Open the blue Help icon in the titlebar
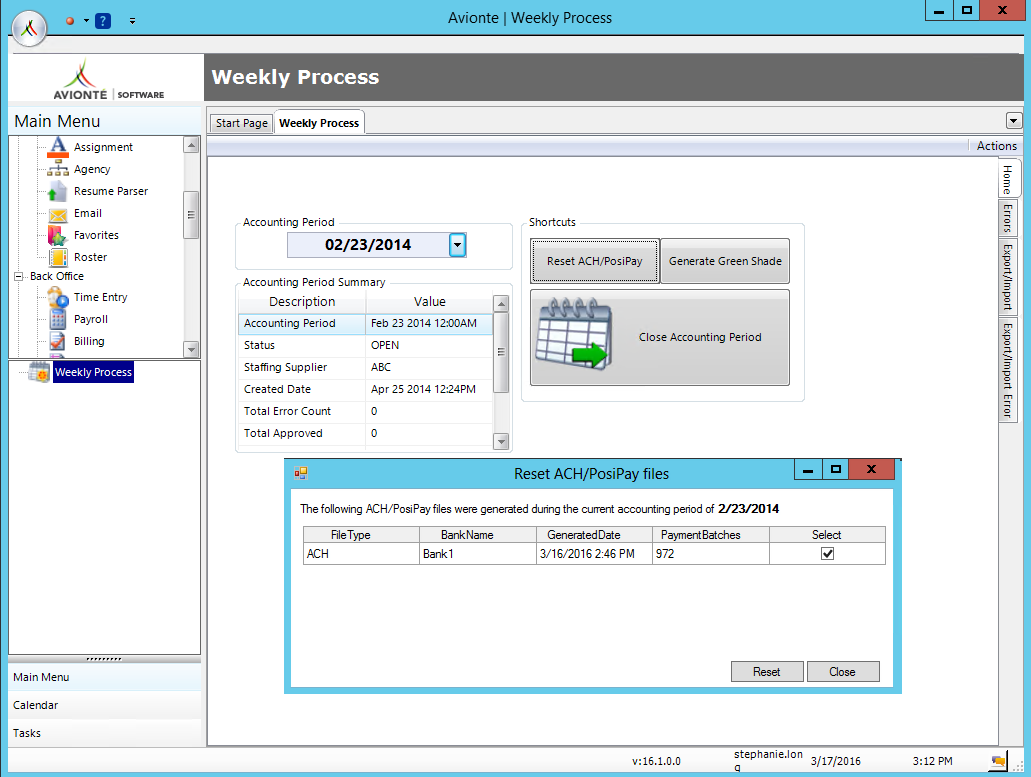1031x777 pixels. 102,20
